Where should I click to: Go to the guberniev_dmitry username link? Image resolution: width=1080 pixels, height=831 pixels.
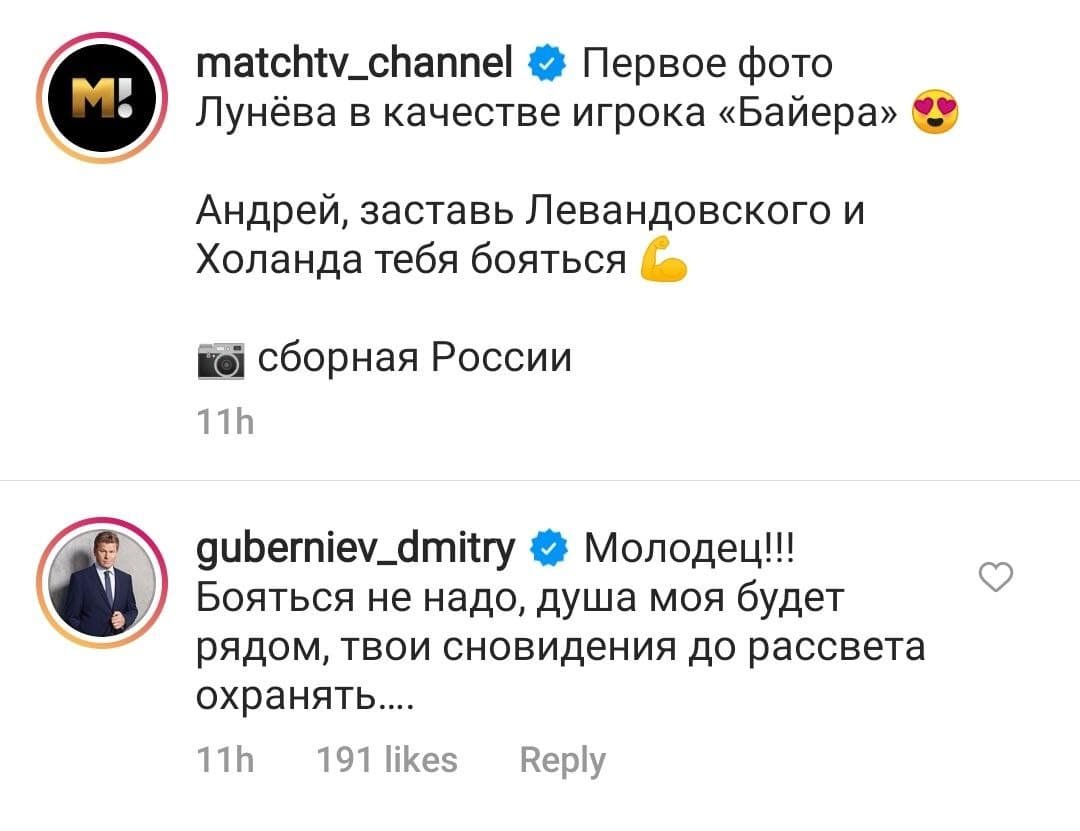355,549
